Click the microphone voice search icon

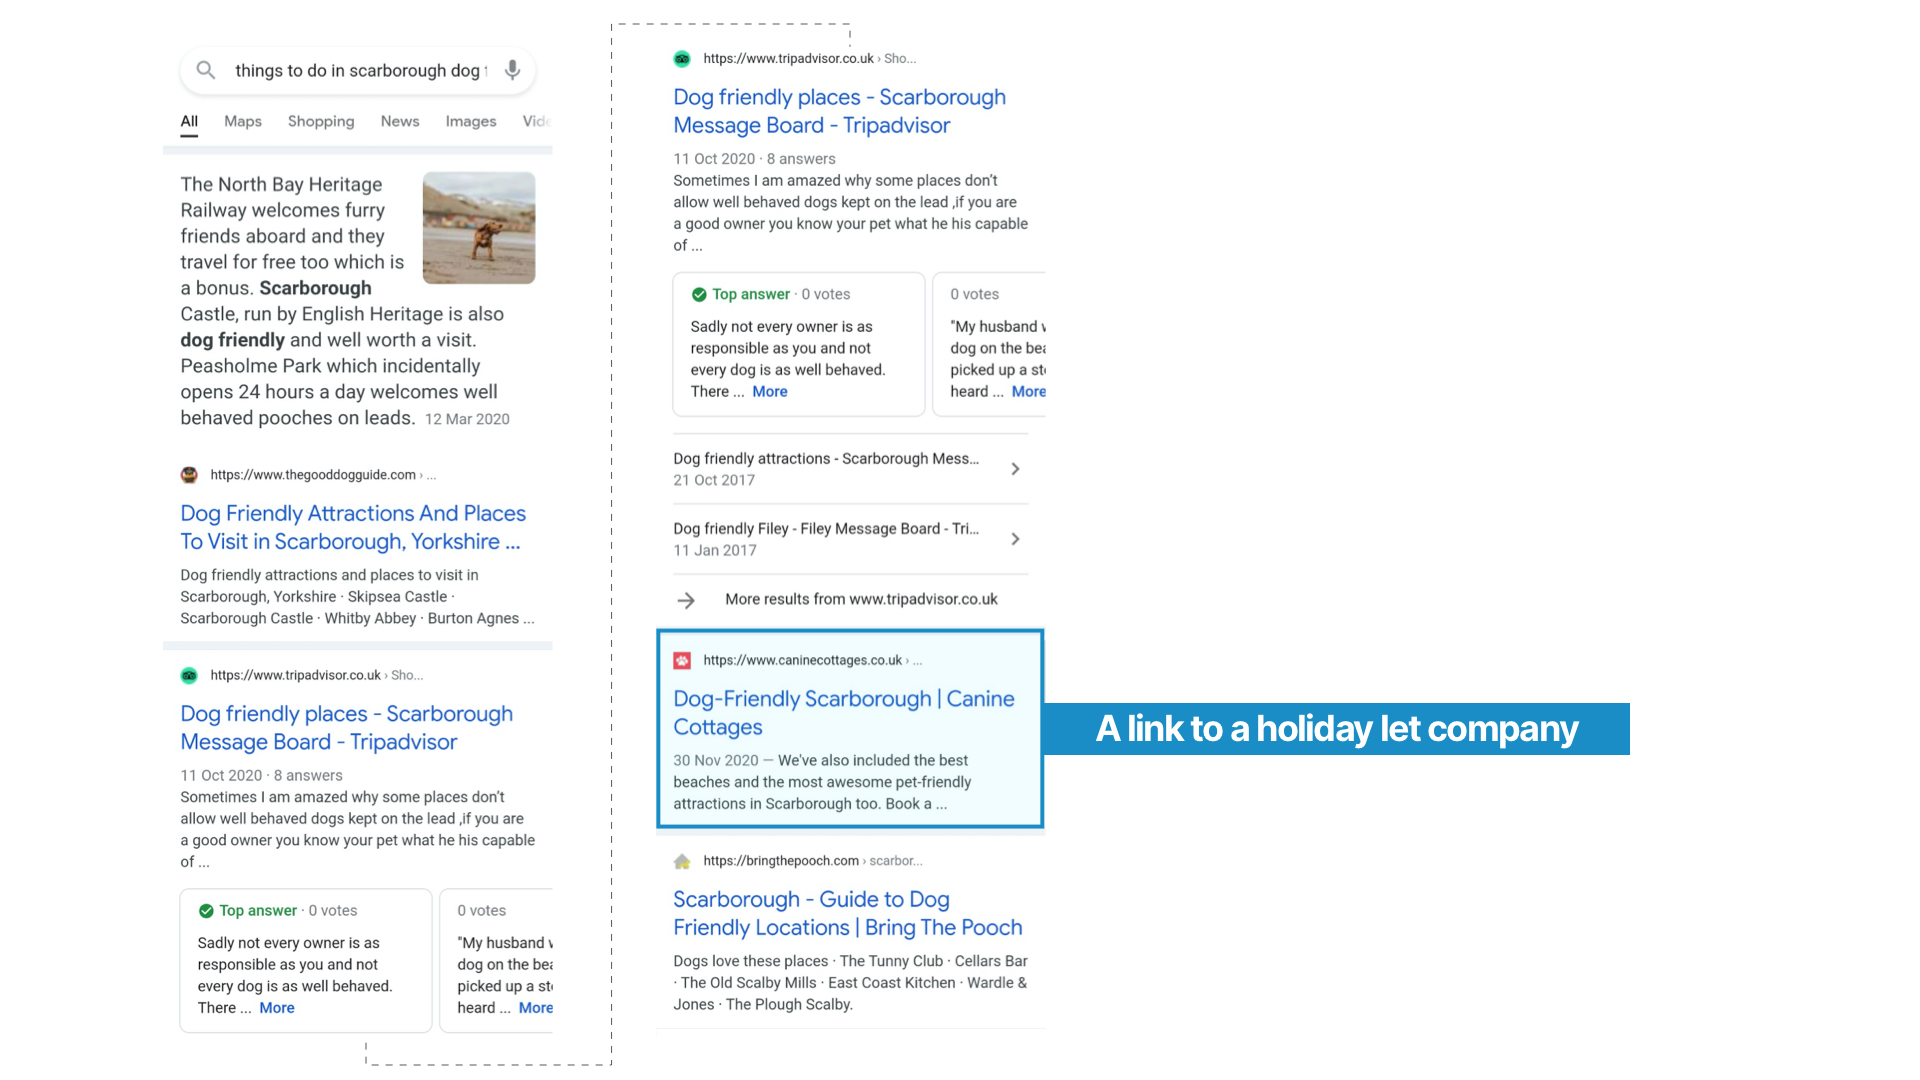click(x=512, y=70)
